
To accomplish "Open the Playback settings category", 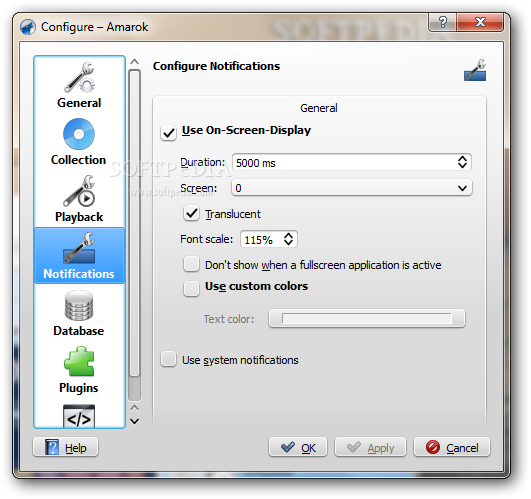I will pos(79,199).
